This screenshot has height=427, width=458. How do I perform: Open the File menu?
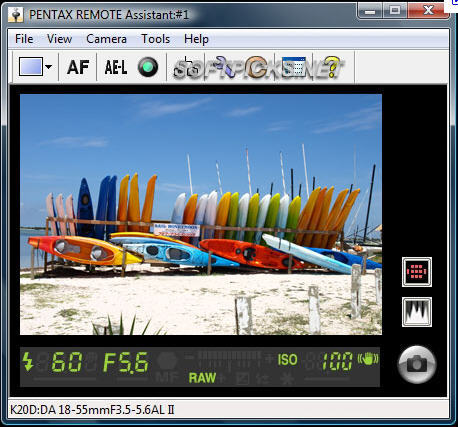24,39
